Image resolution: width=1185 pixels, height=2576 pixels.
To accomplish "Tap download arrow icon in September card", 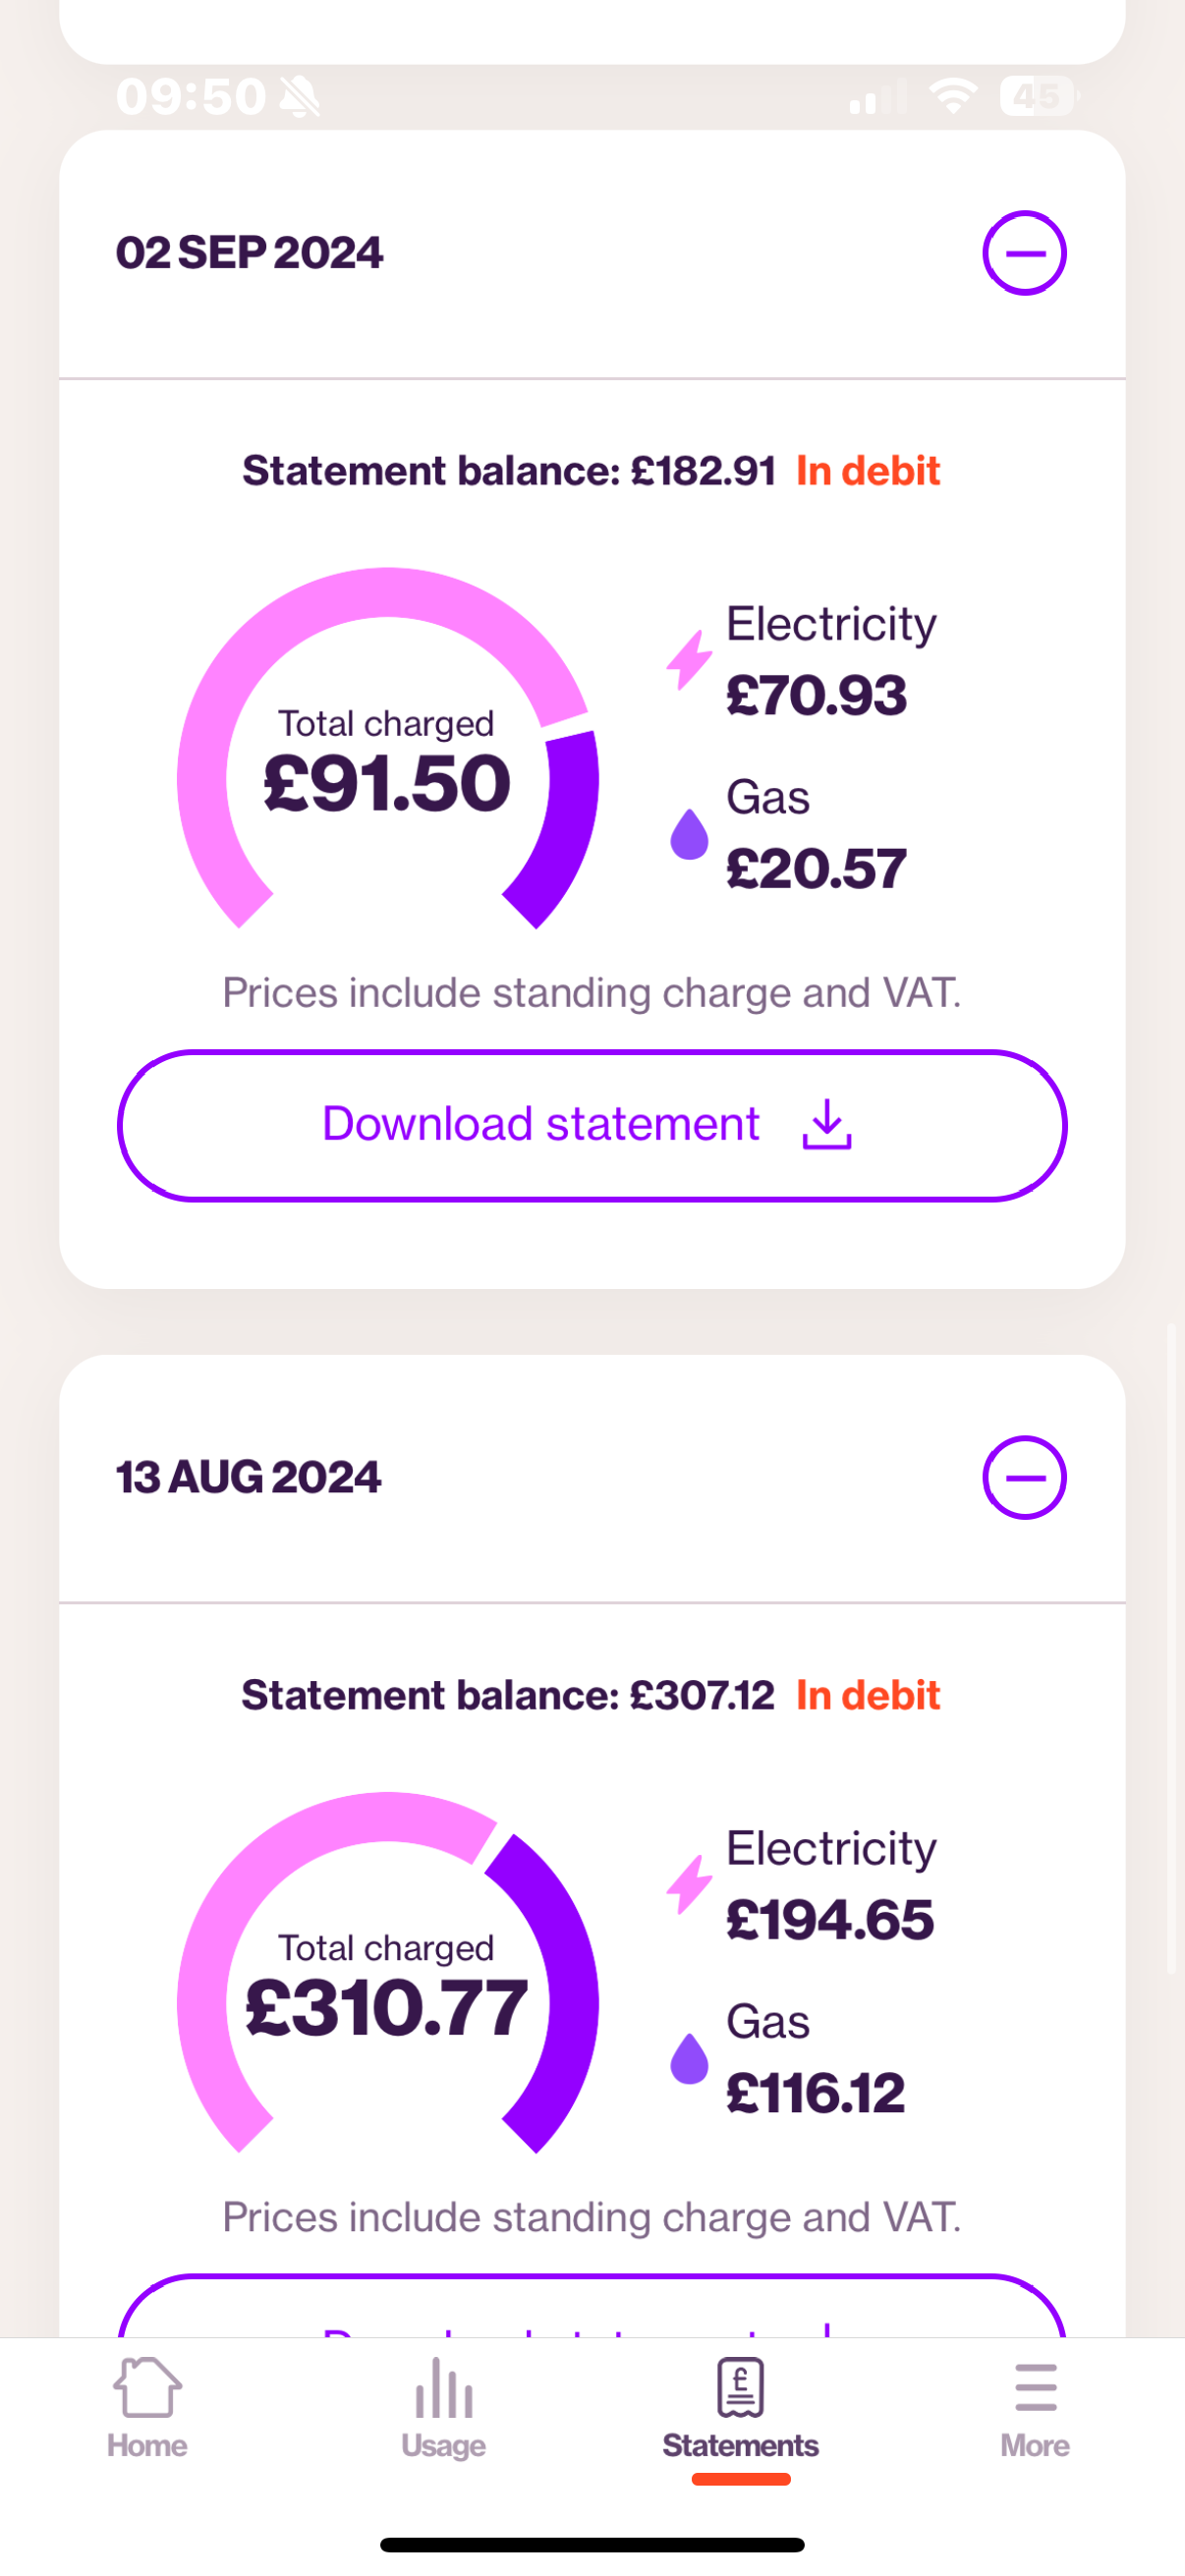I will point(827,1124).
